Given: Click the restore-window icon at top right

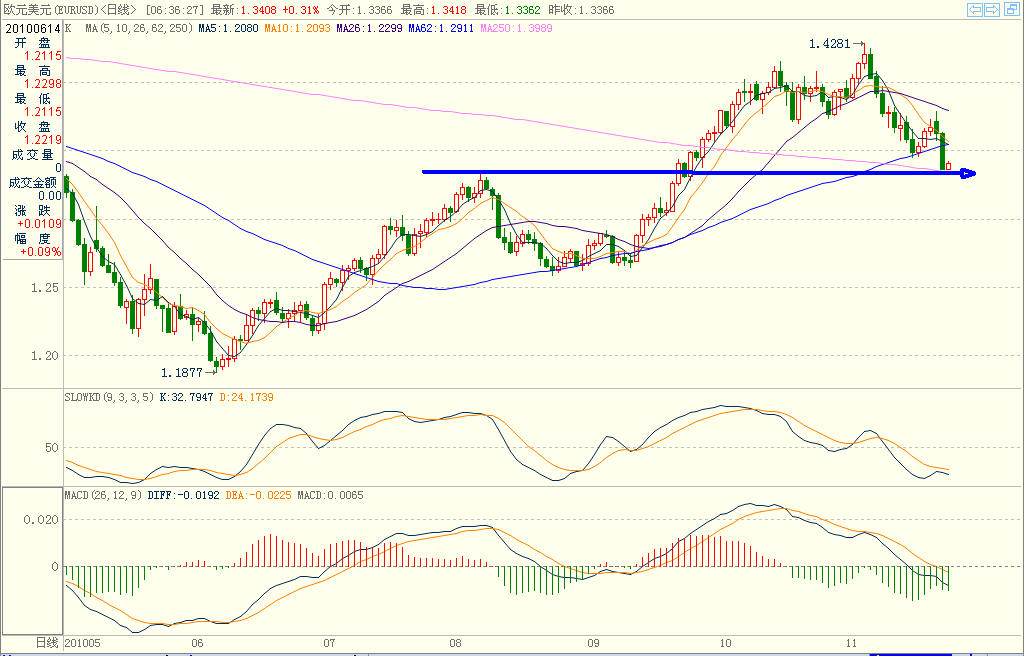Looking at the screenshot, I should tap(1010, 9).
